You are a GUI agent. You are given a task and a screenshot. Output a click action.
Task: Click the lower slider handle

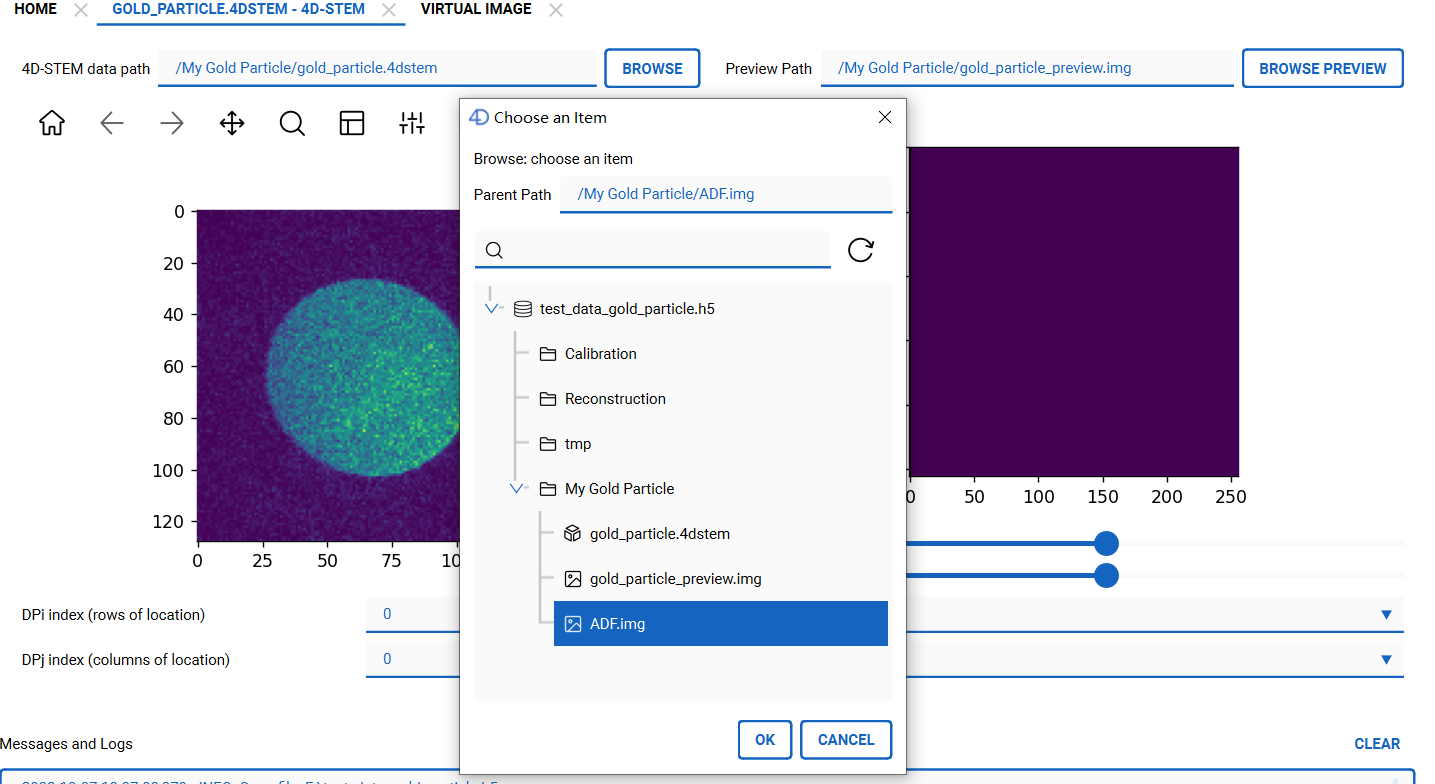(1106, 576)
